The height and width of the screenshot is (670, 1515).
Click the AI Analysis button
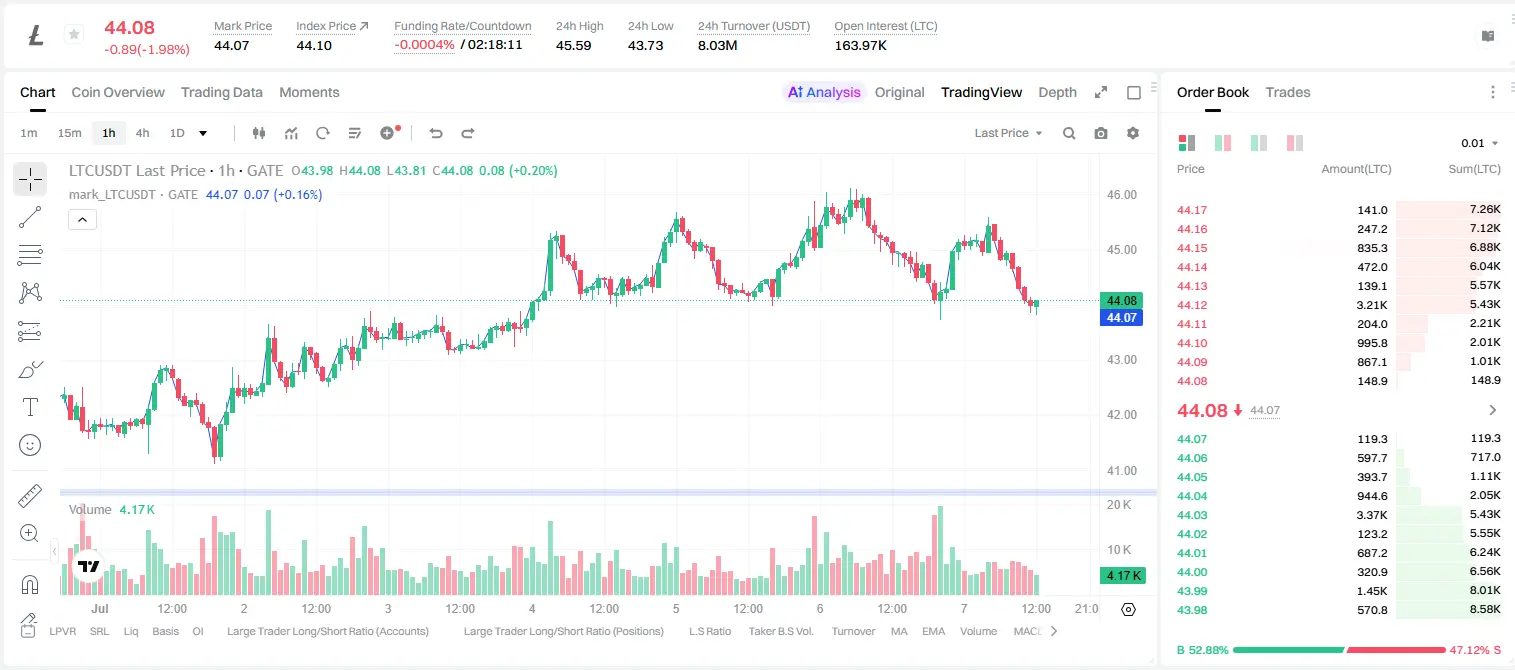[x=824, y=92]
